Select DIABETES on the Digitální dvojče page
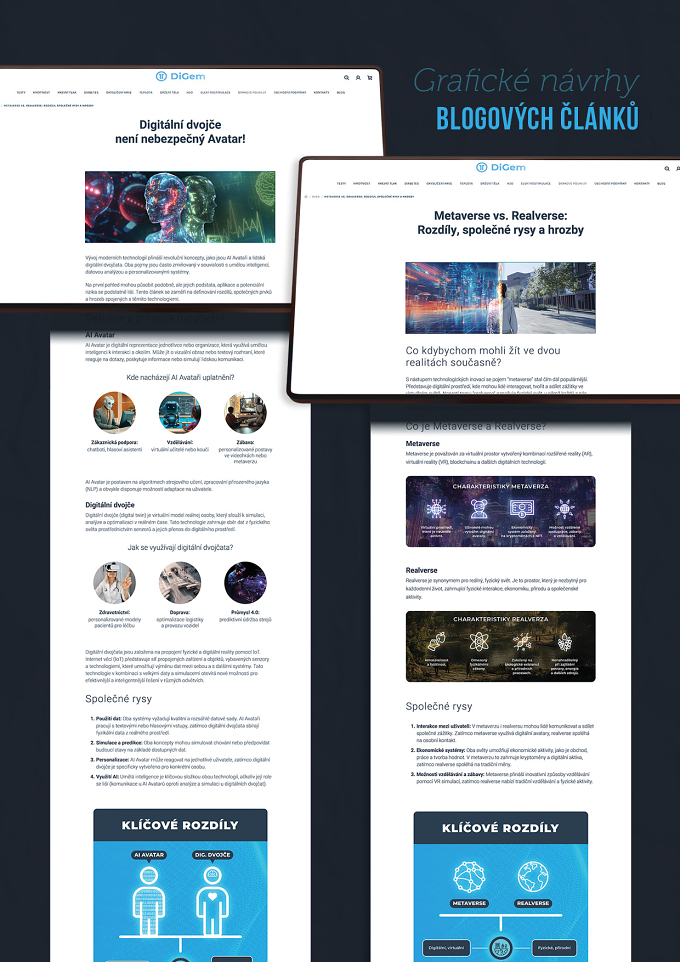Viewport: 680px width, 962px height. (x=91, y=93)
